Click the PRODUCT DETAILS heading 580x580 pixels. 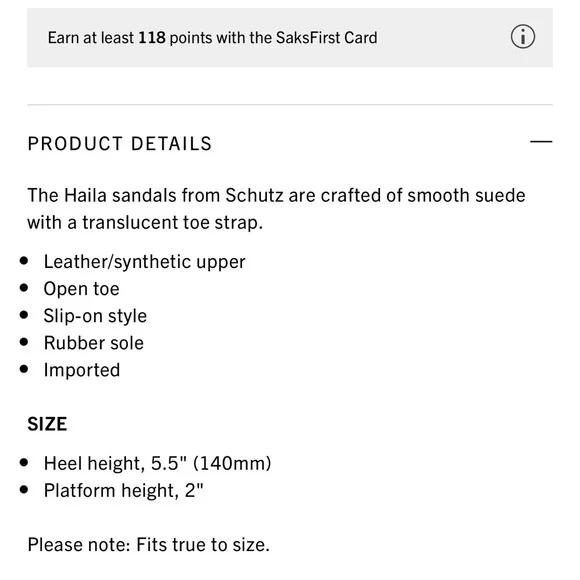[x=119, y=144]
